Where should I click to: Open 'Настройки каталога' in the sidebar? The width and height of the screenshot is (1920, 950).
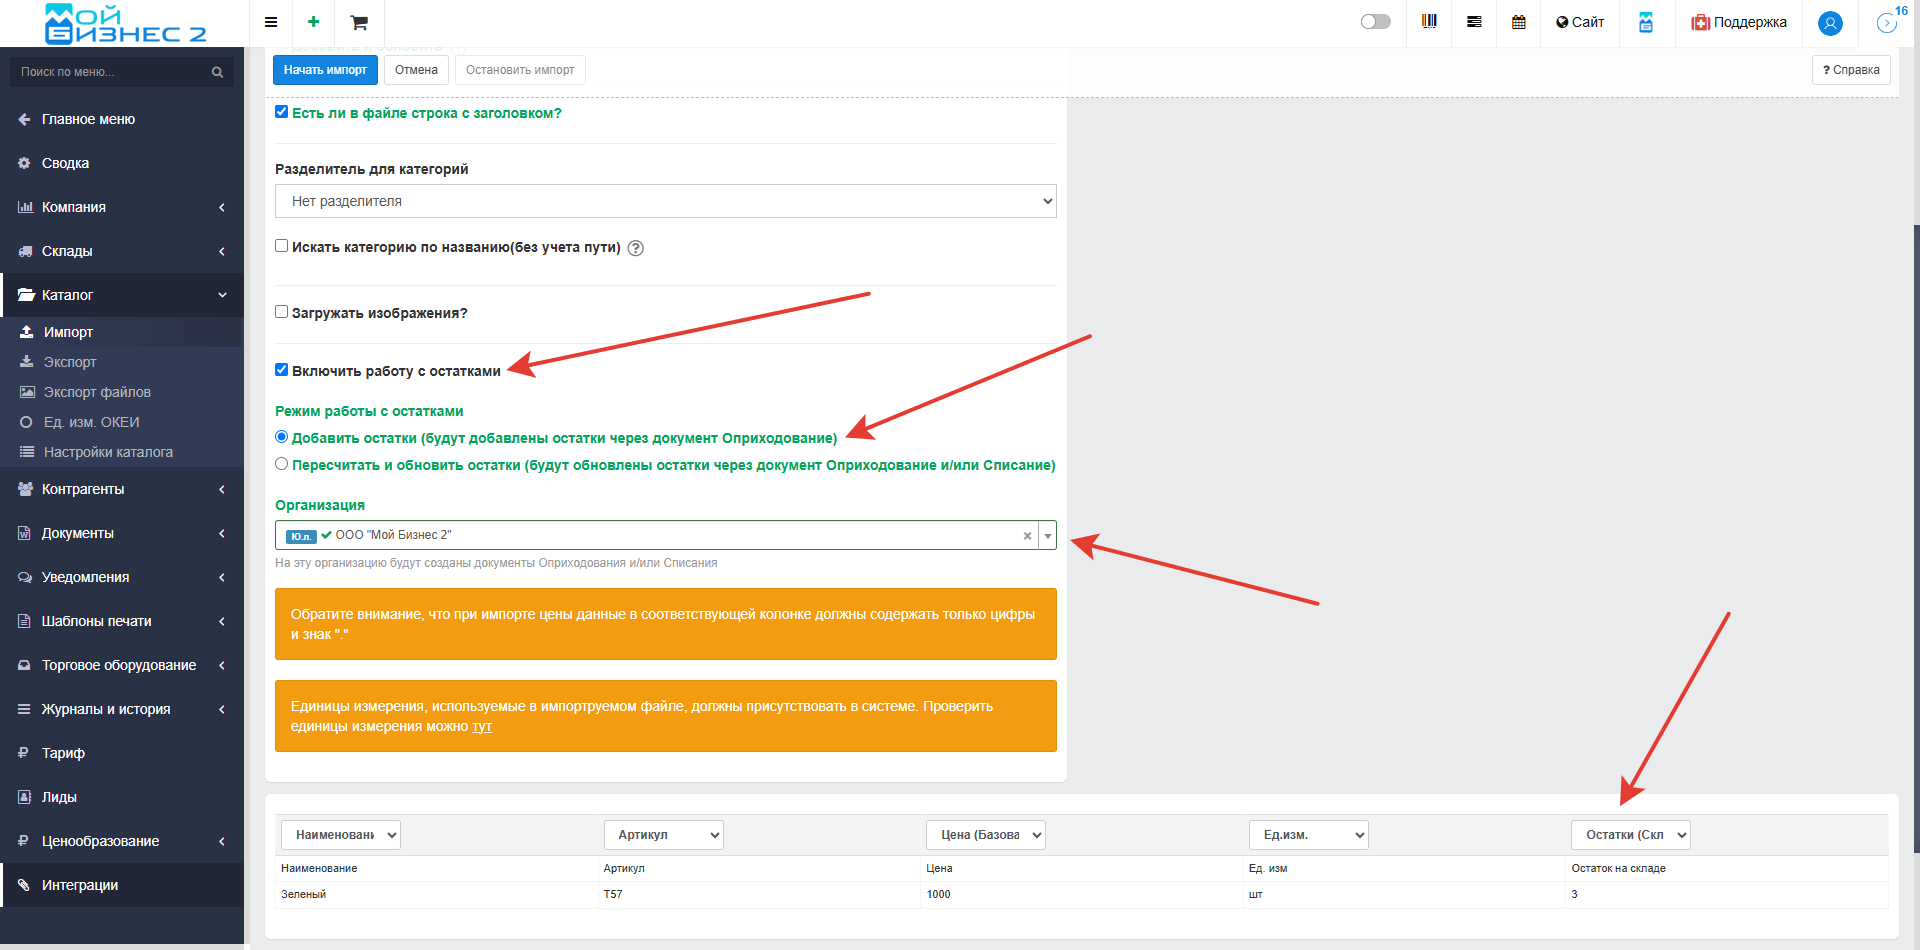(x=108, y=452)
